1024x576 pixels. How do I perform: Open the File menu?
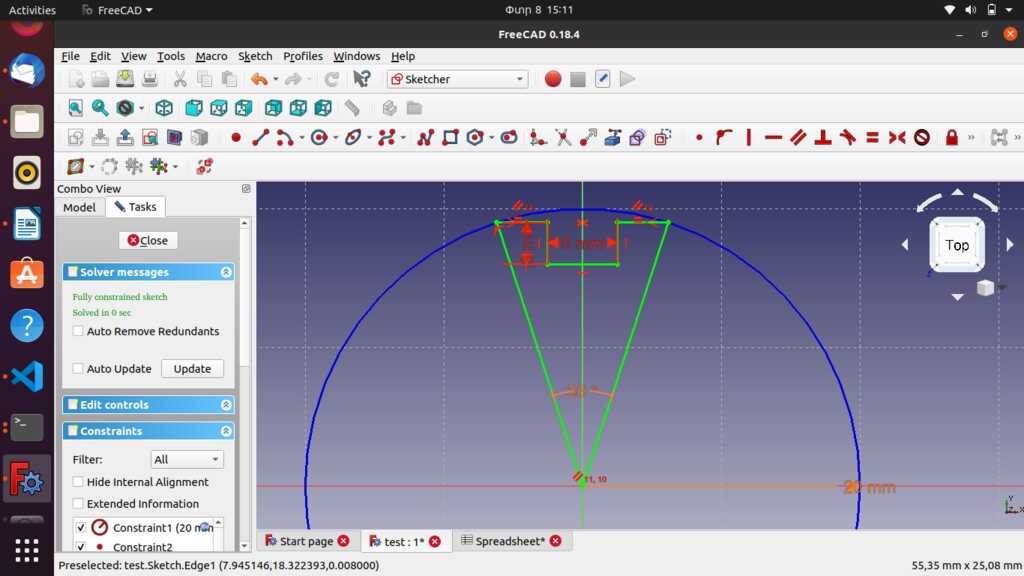[x=70, y=56]
